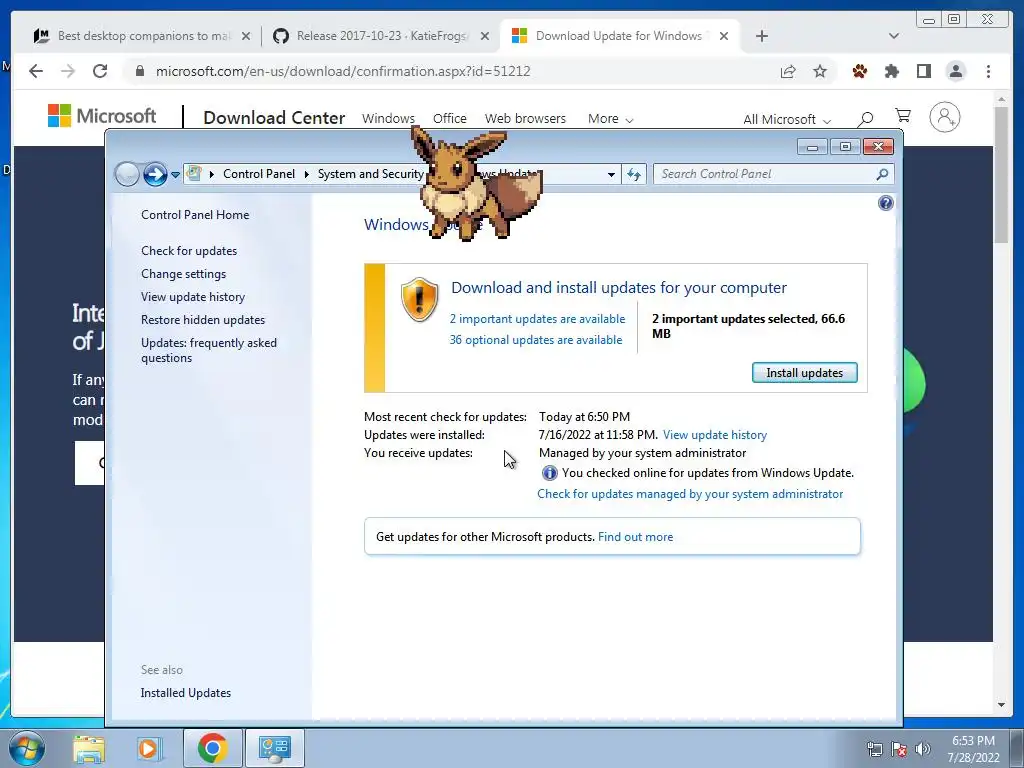The image size is (1024, 768).
Task: Refresh the Control Panel address bar
Action: [x=634, y=174]
